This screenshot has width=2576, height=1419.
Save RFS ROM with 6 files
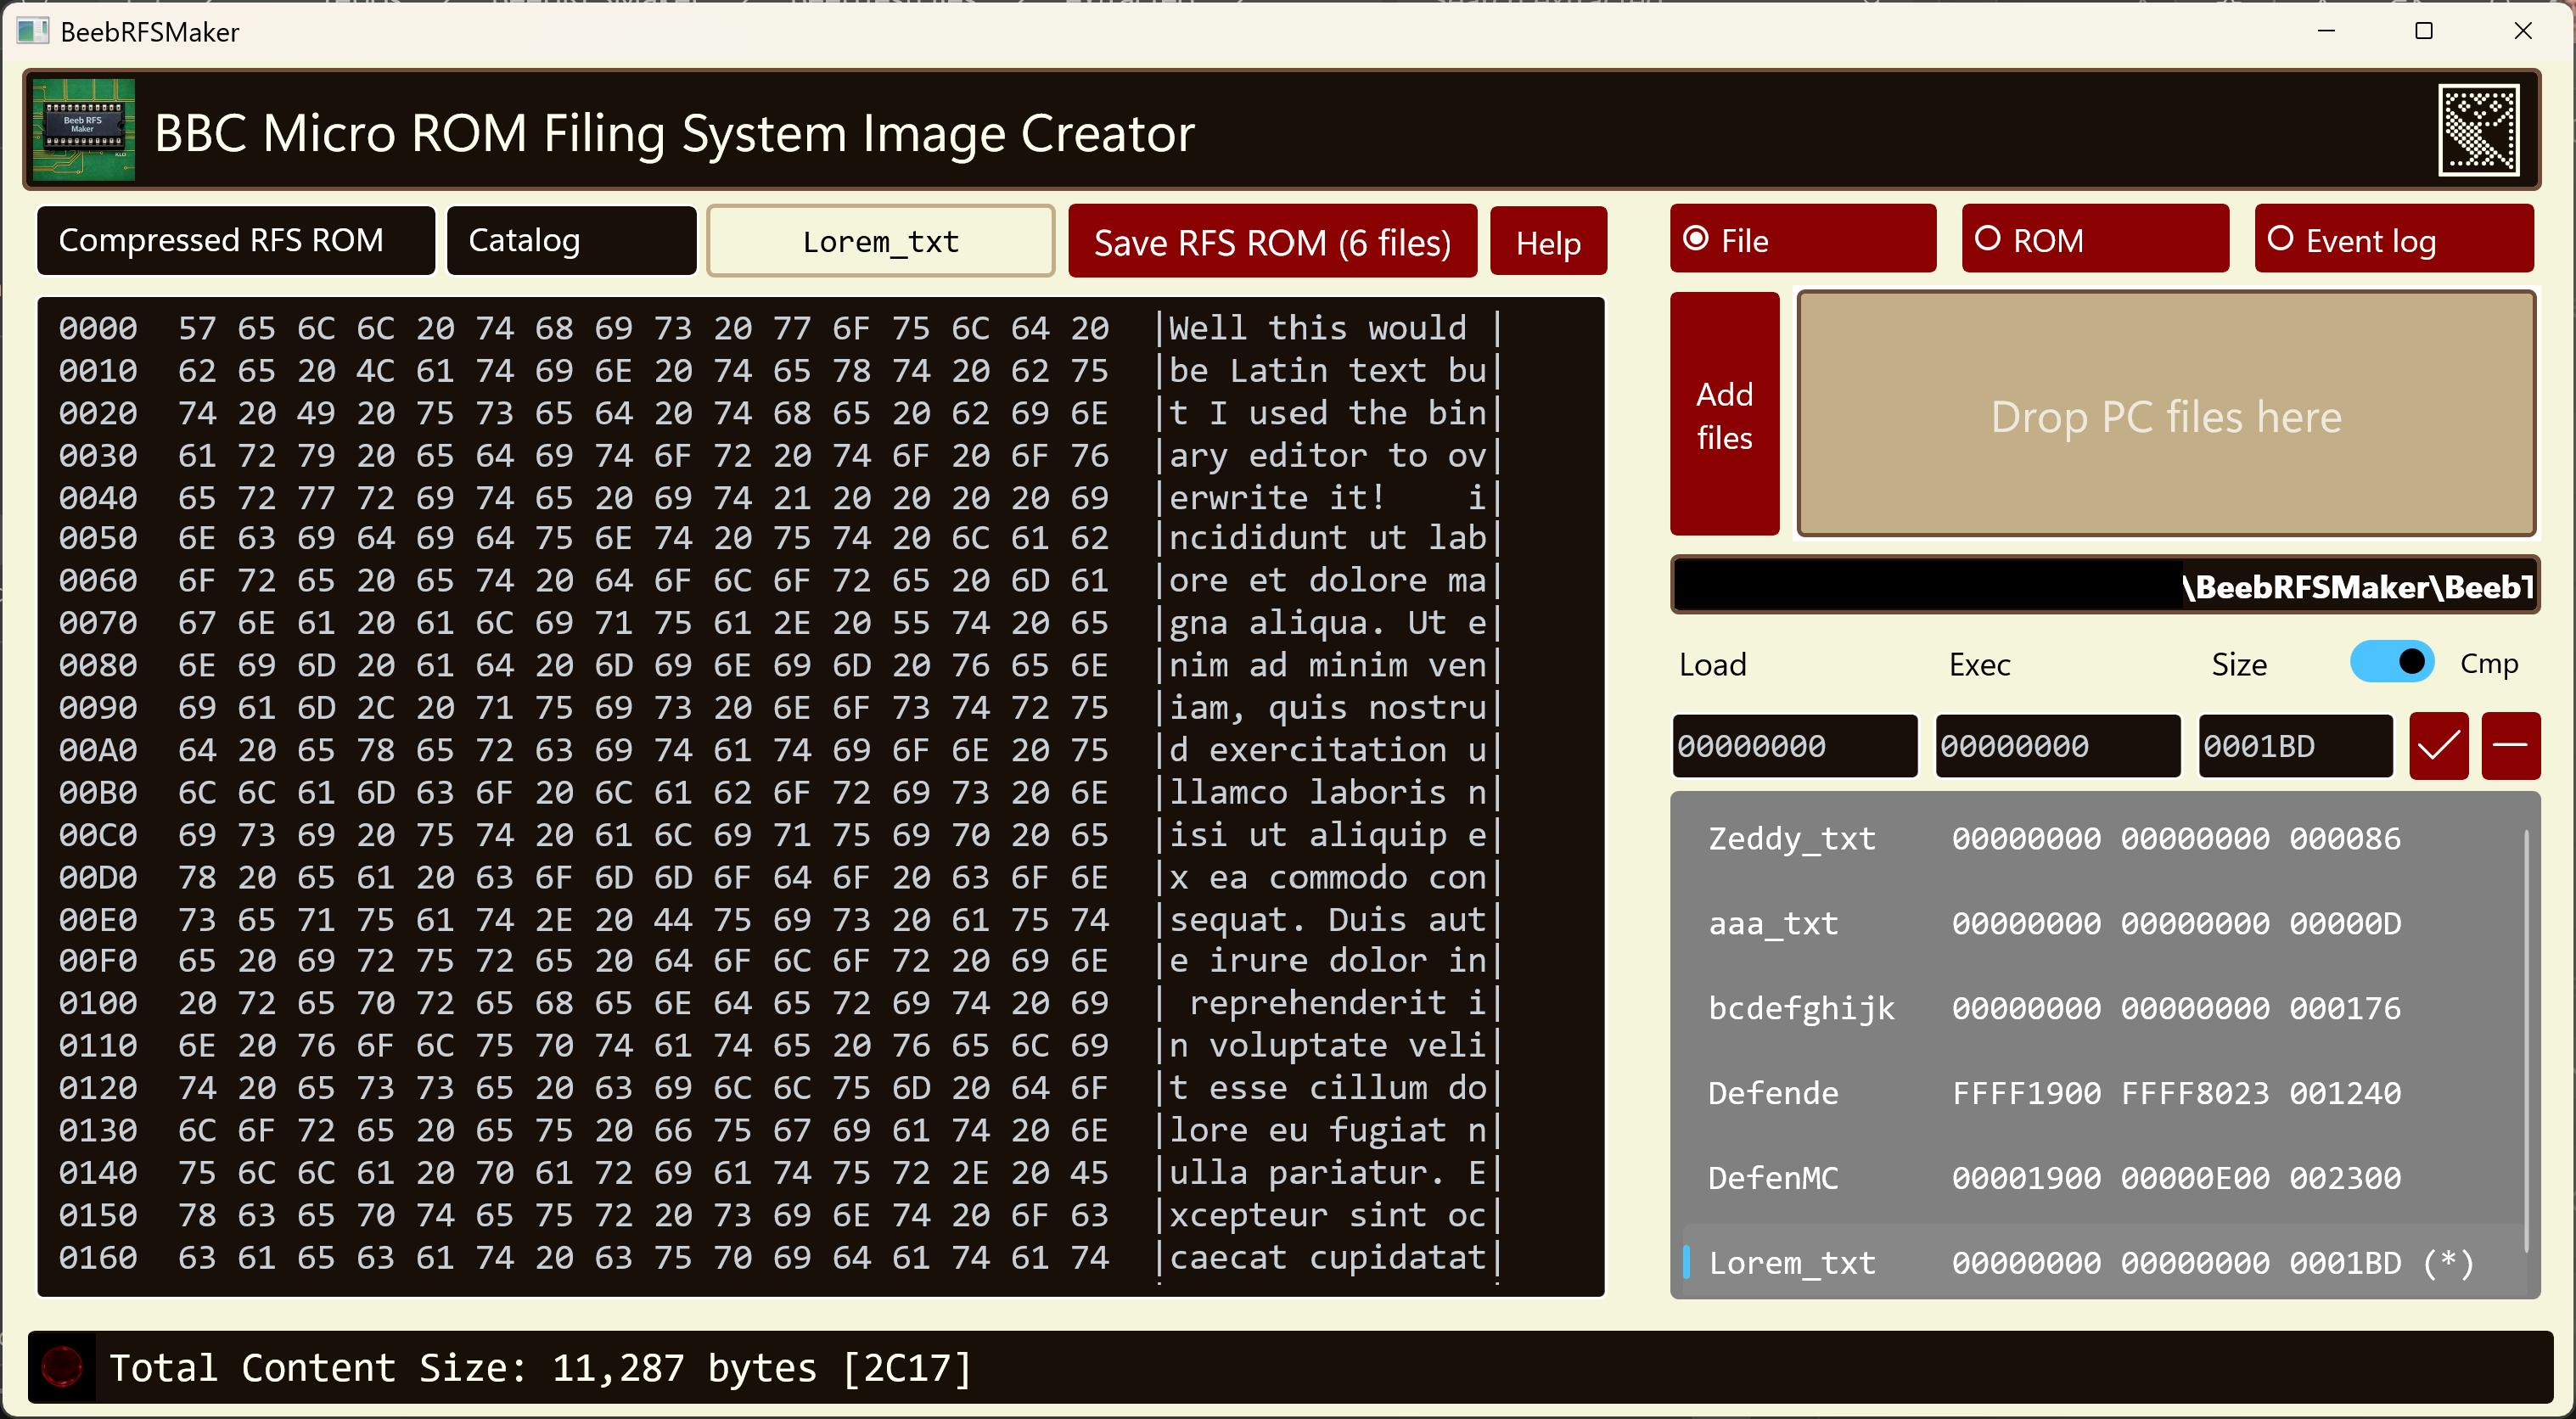tap(1272, 241)
